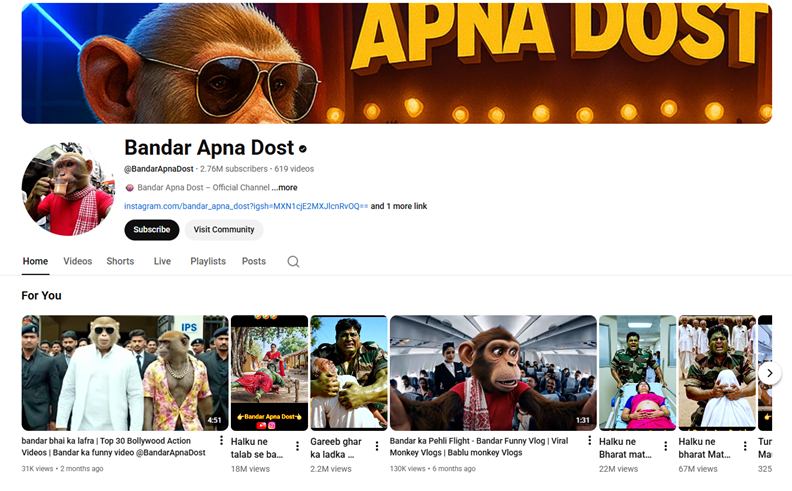792x491 pixels.
Task: Click the '18M views' text
Action: pyautogui.click(x=251, y=469)
